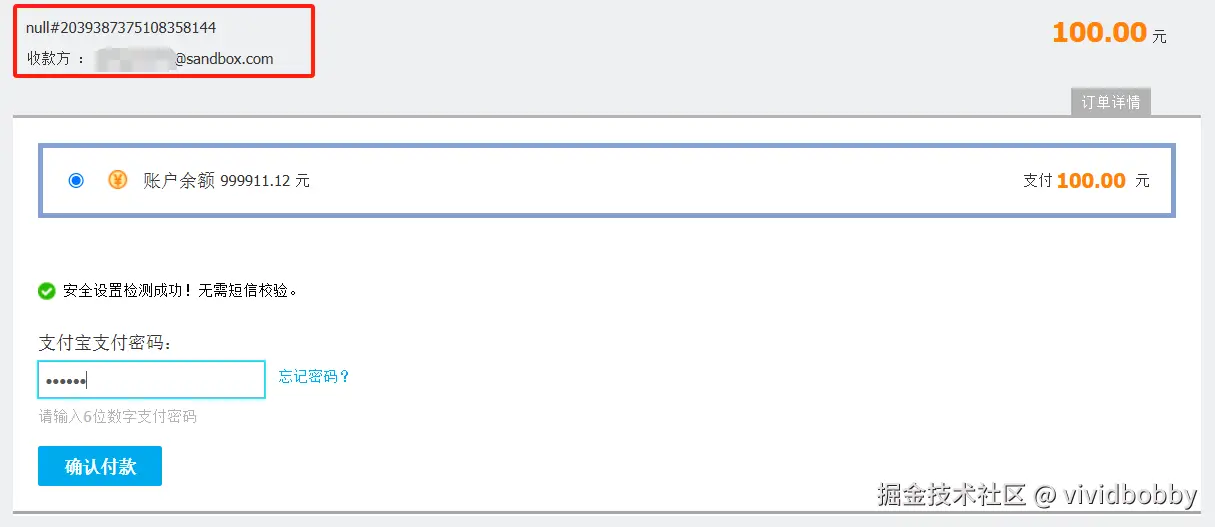The height and width of the screenshot is (527, 1215).
Task: Click the payee @sandbox.com email text
Action: click(x=224, y=58)
